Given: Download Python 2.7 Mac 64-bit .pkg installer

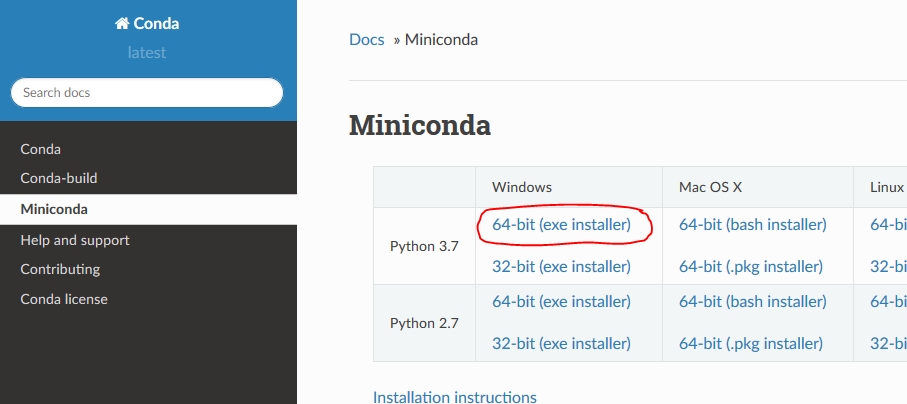Looking at the screenshot, I should click(751, 344).
